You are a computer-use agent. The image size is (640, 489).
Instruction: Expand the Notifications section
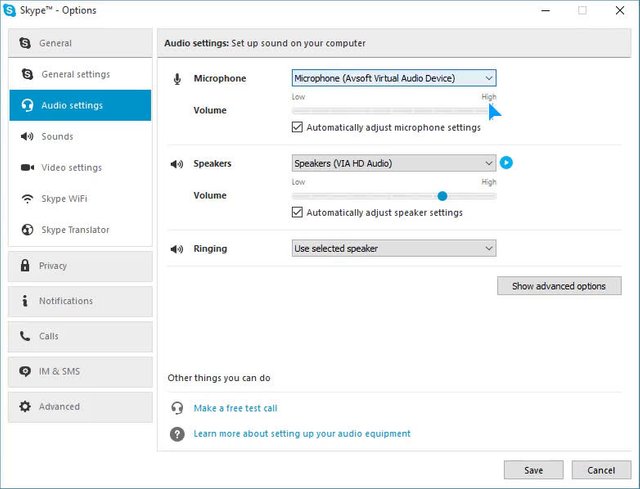point(80,301)
